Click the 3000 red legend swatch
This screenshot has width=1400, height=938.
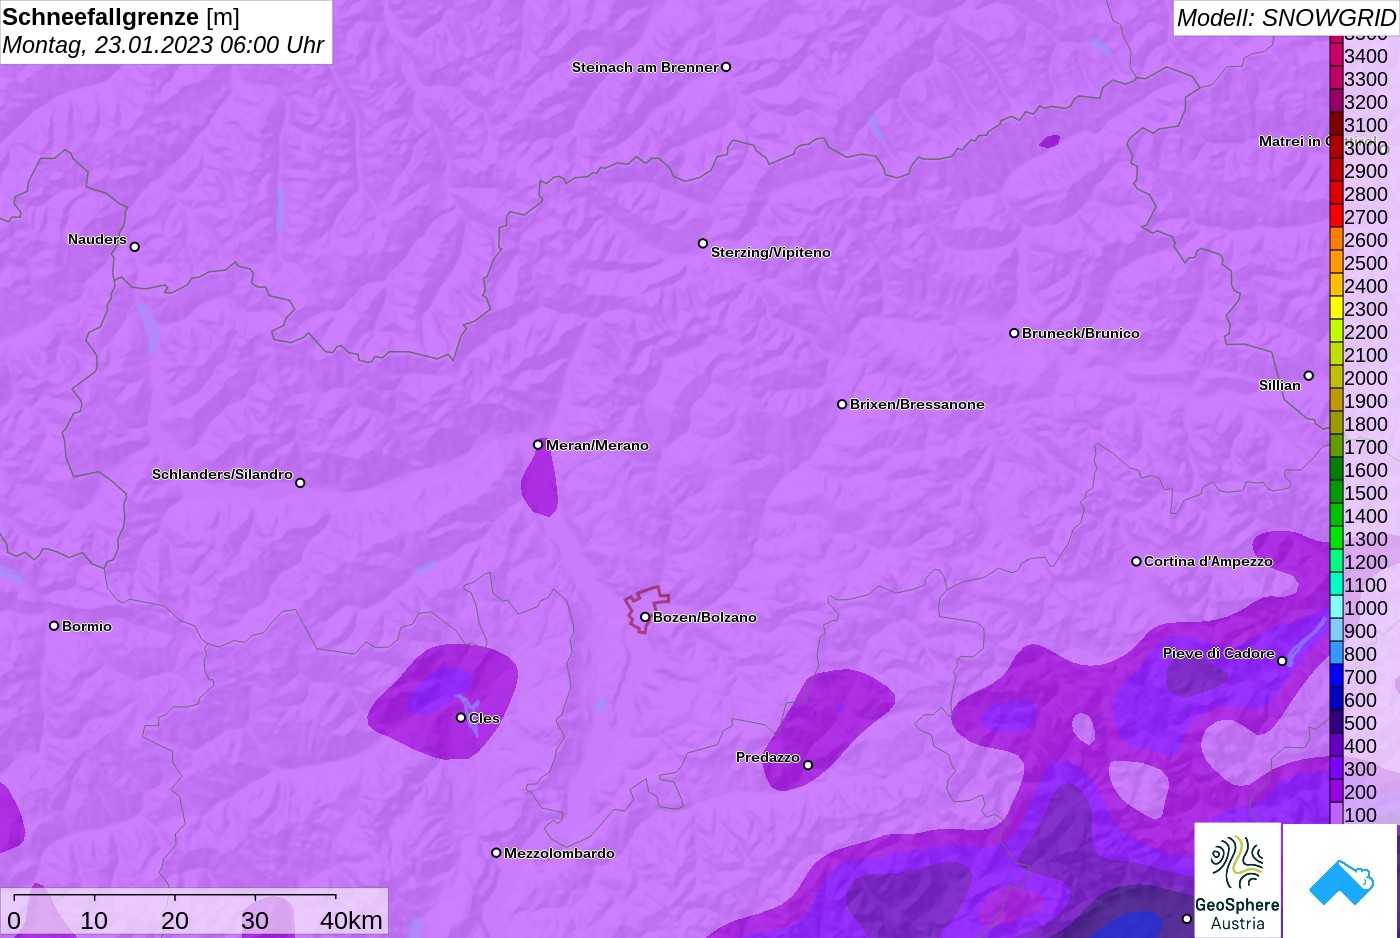tap(1336, 148)
